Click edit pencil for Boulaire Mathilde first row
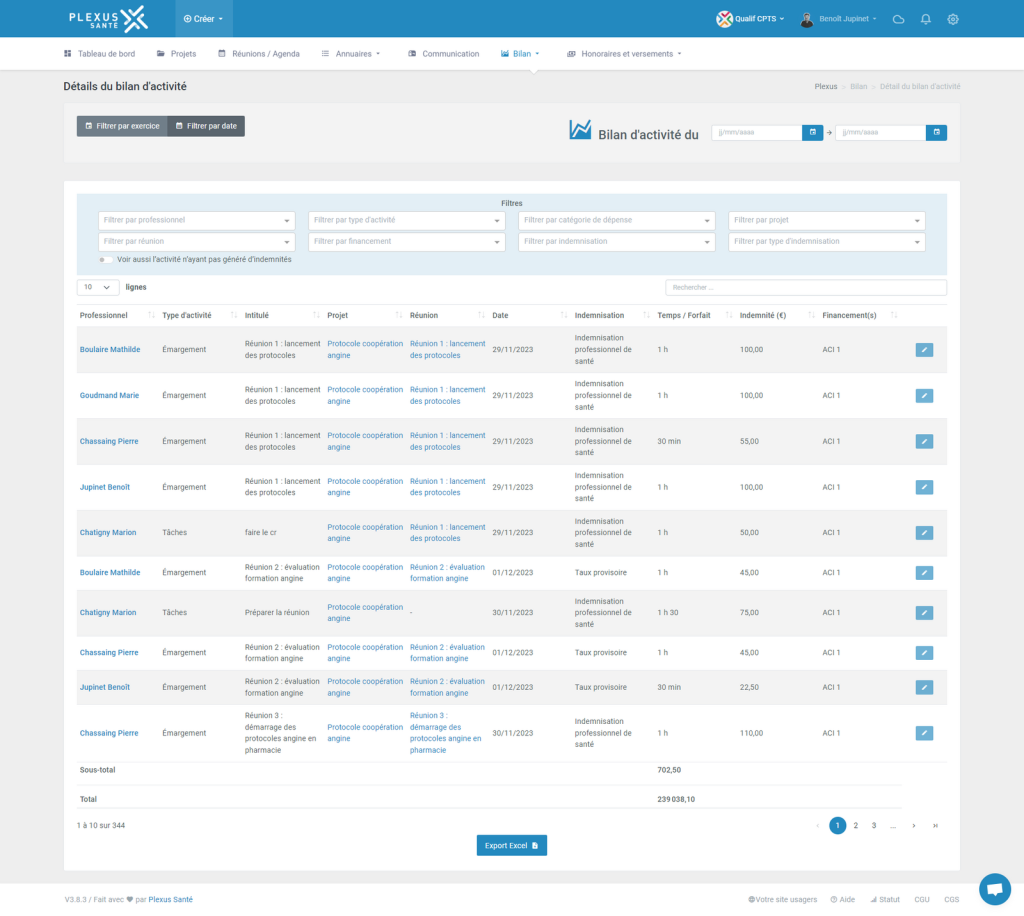Image resolution: width=1024 pixels, height=916 pixels. 924,350
